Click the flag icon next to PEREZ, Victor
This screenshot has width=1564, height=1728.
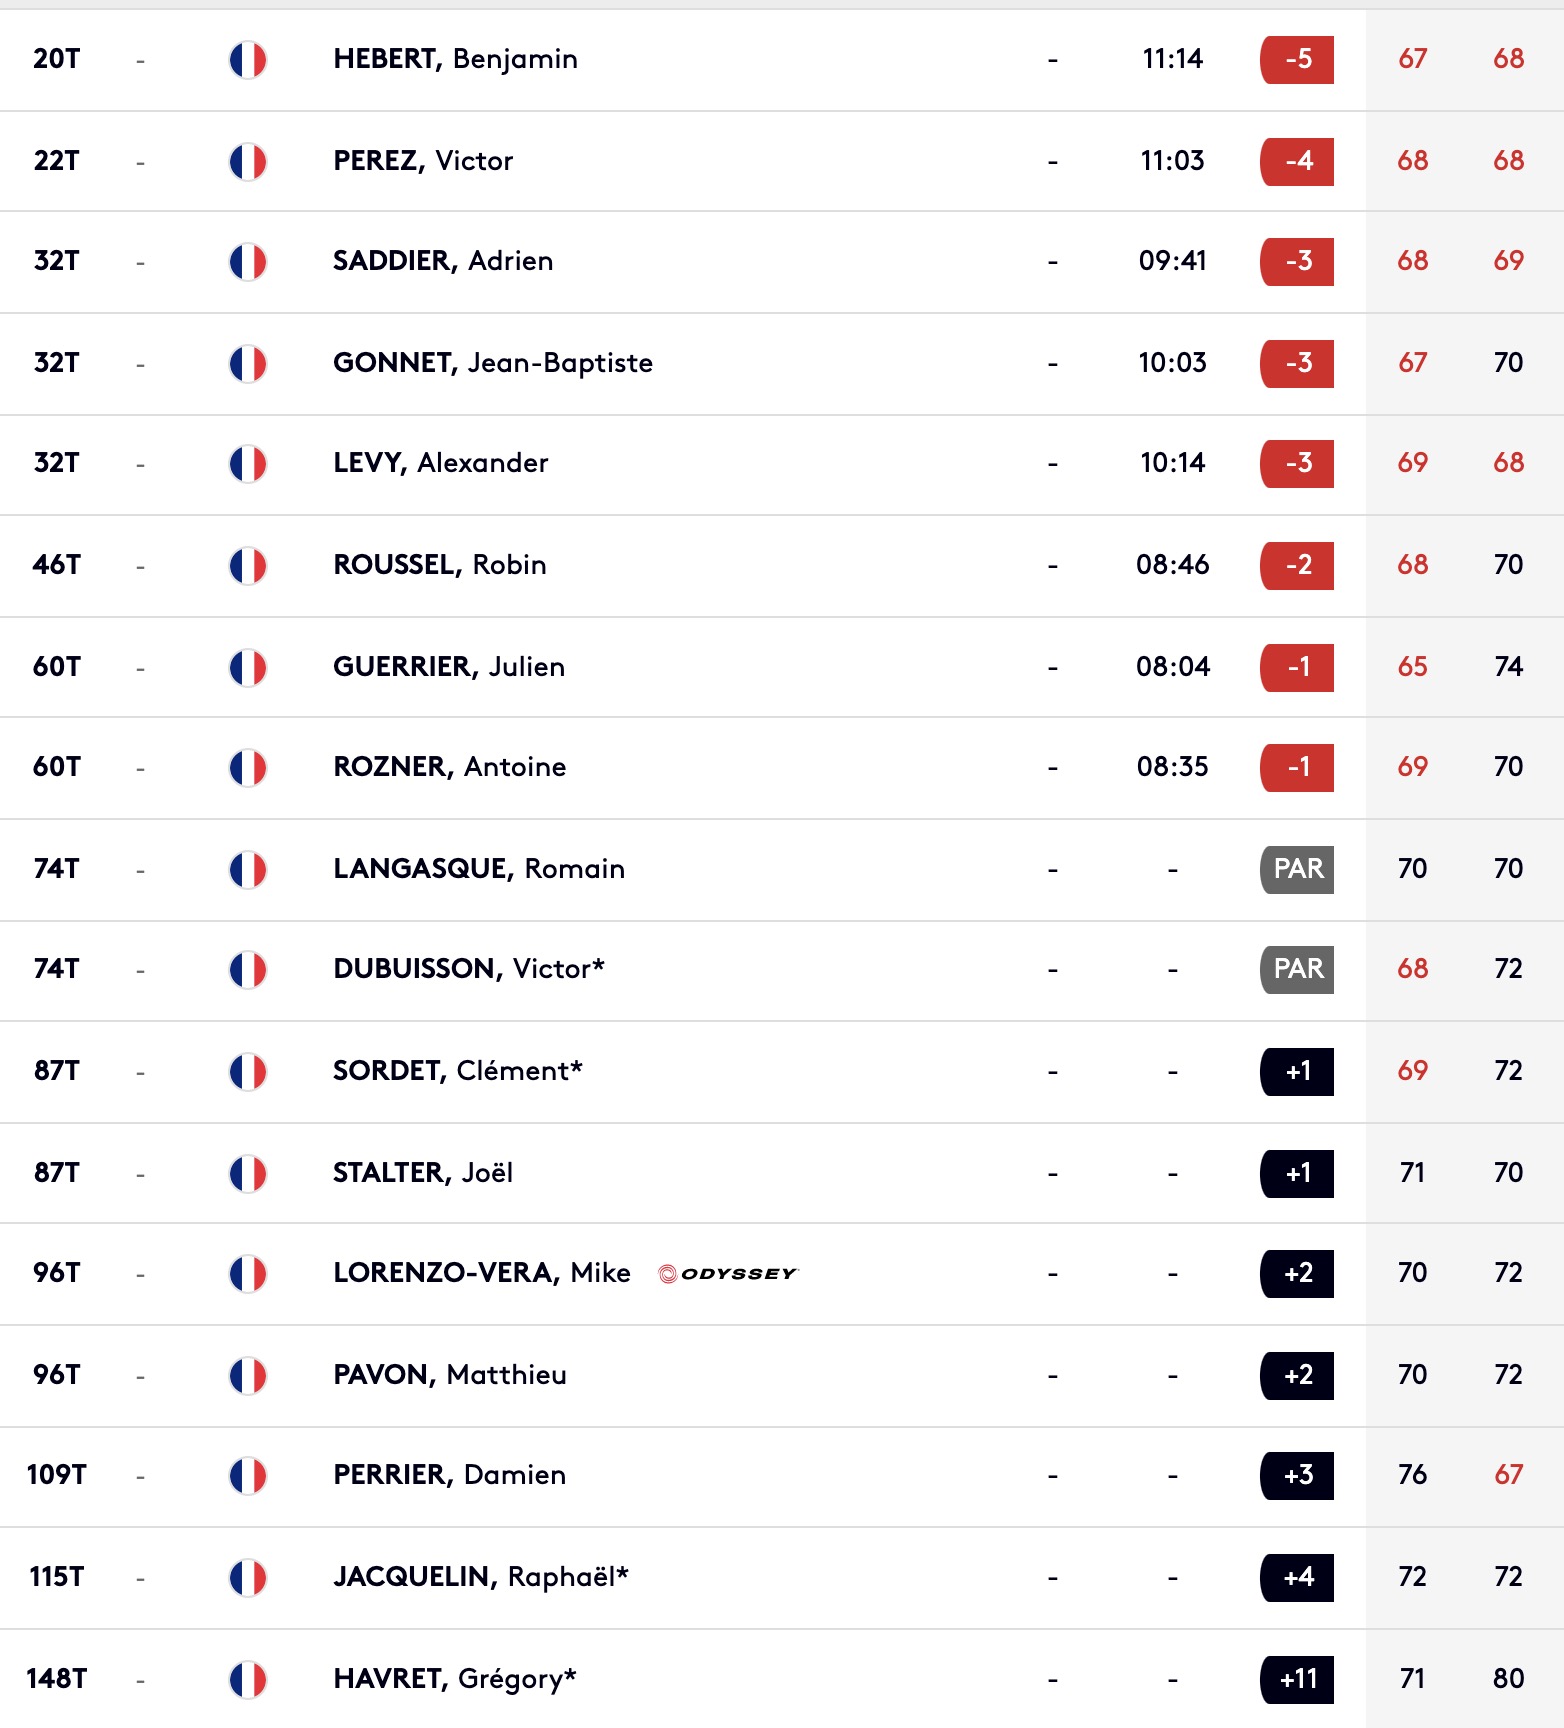click(x=248, y=162)
